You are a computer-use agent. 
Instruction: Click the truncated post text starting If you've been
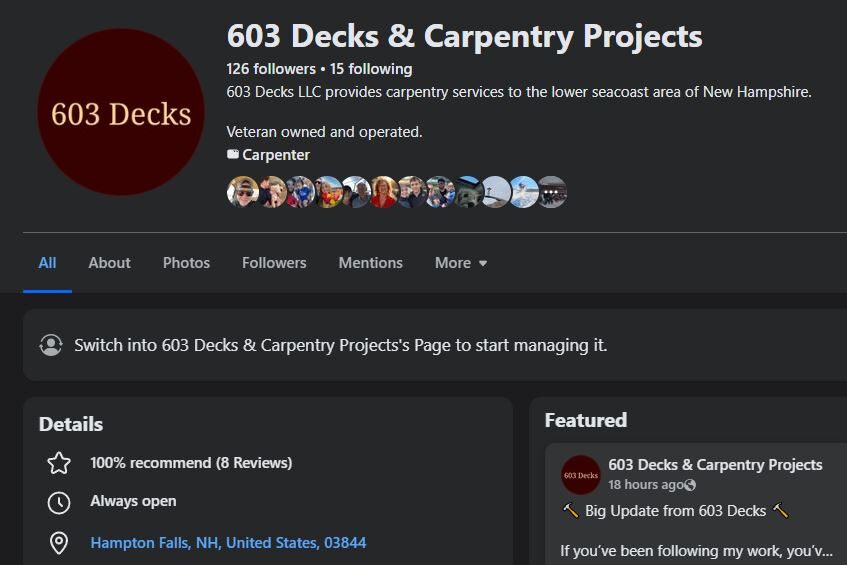click(696, 551)
